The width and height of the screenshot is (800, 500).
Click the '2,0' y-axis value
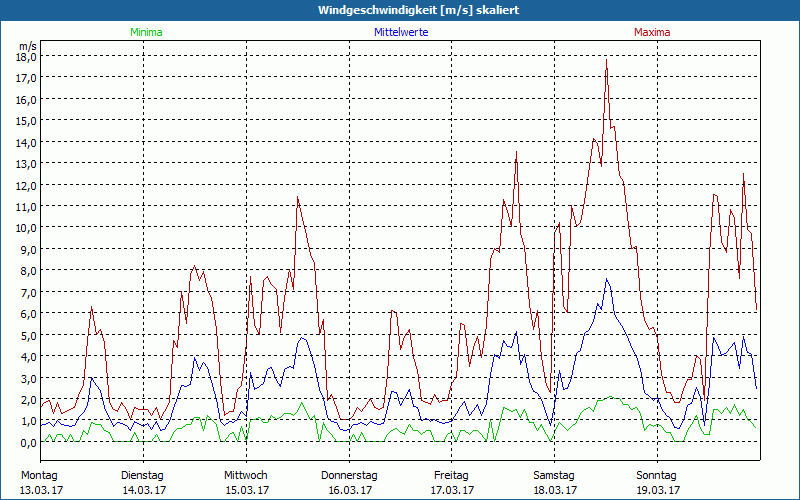click(x=30, y=400)
